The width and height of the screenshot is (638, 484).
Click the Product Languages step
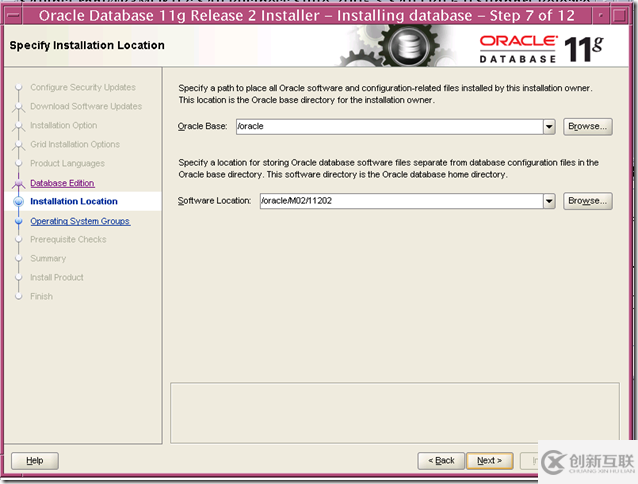[x=67, y=164]
